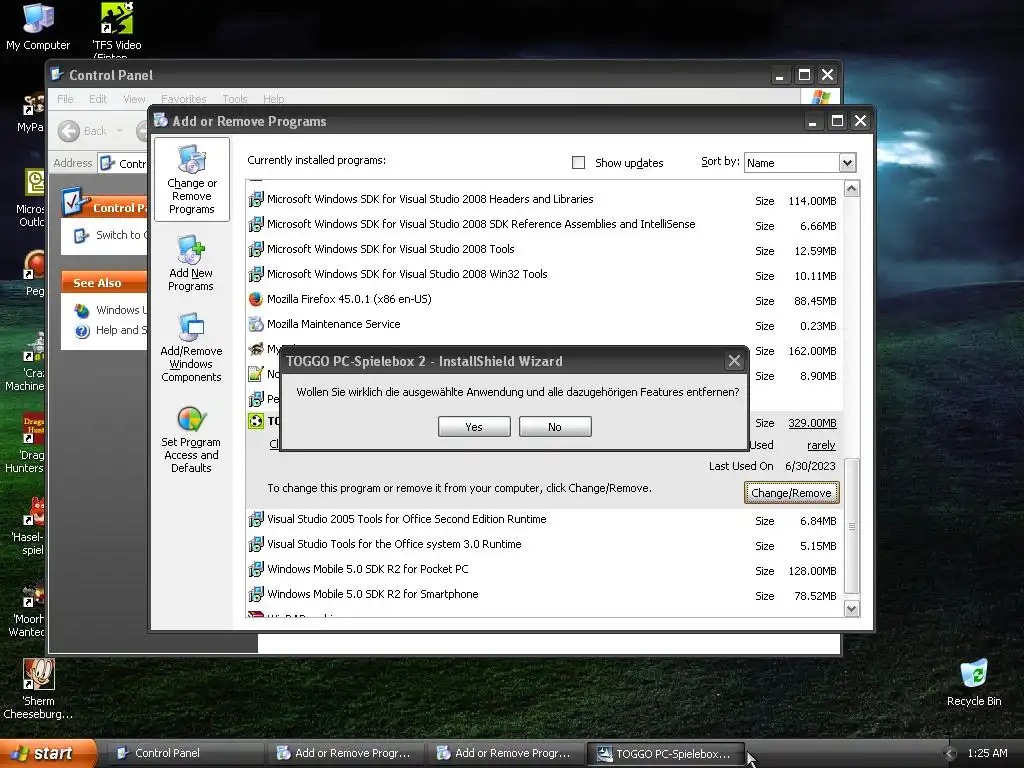Click Mozilla Firefox 45.0.1 icon in list
1024x768 pixels.
pos(256,299)
